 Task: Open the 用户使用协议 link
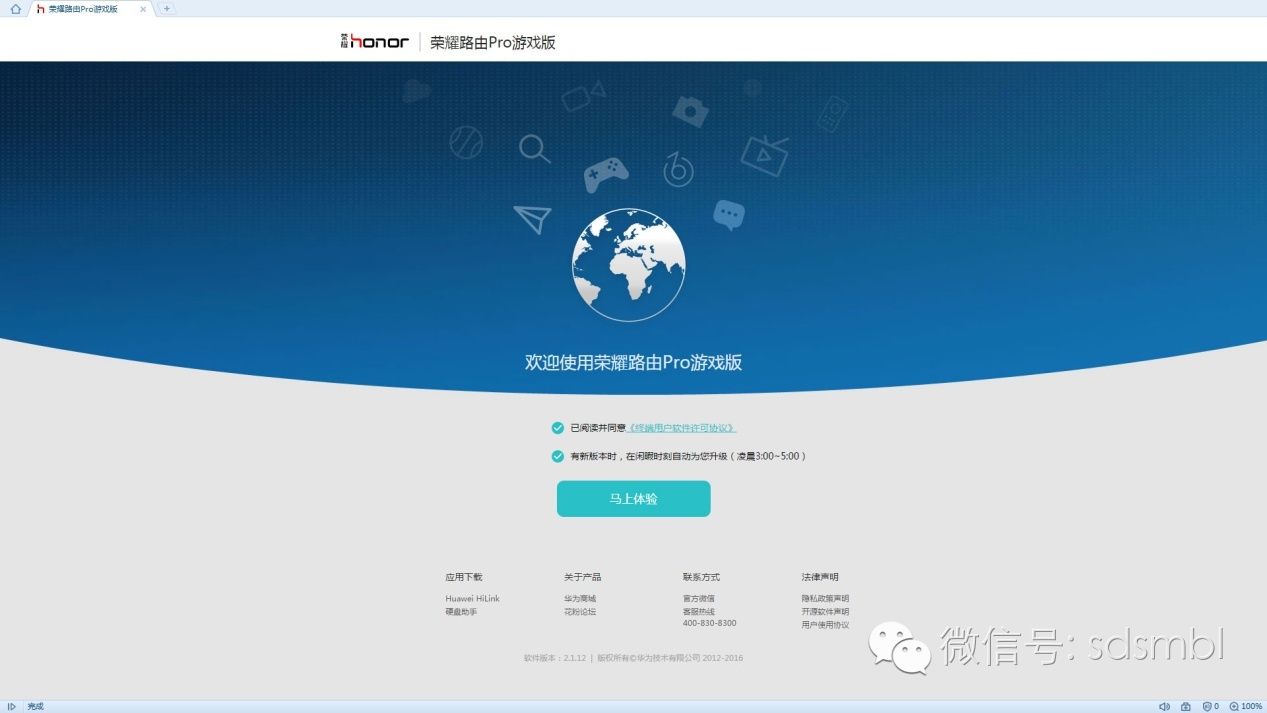click(825, 624)
